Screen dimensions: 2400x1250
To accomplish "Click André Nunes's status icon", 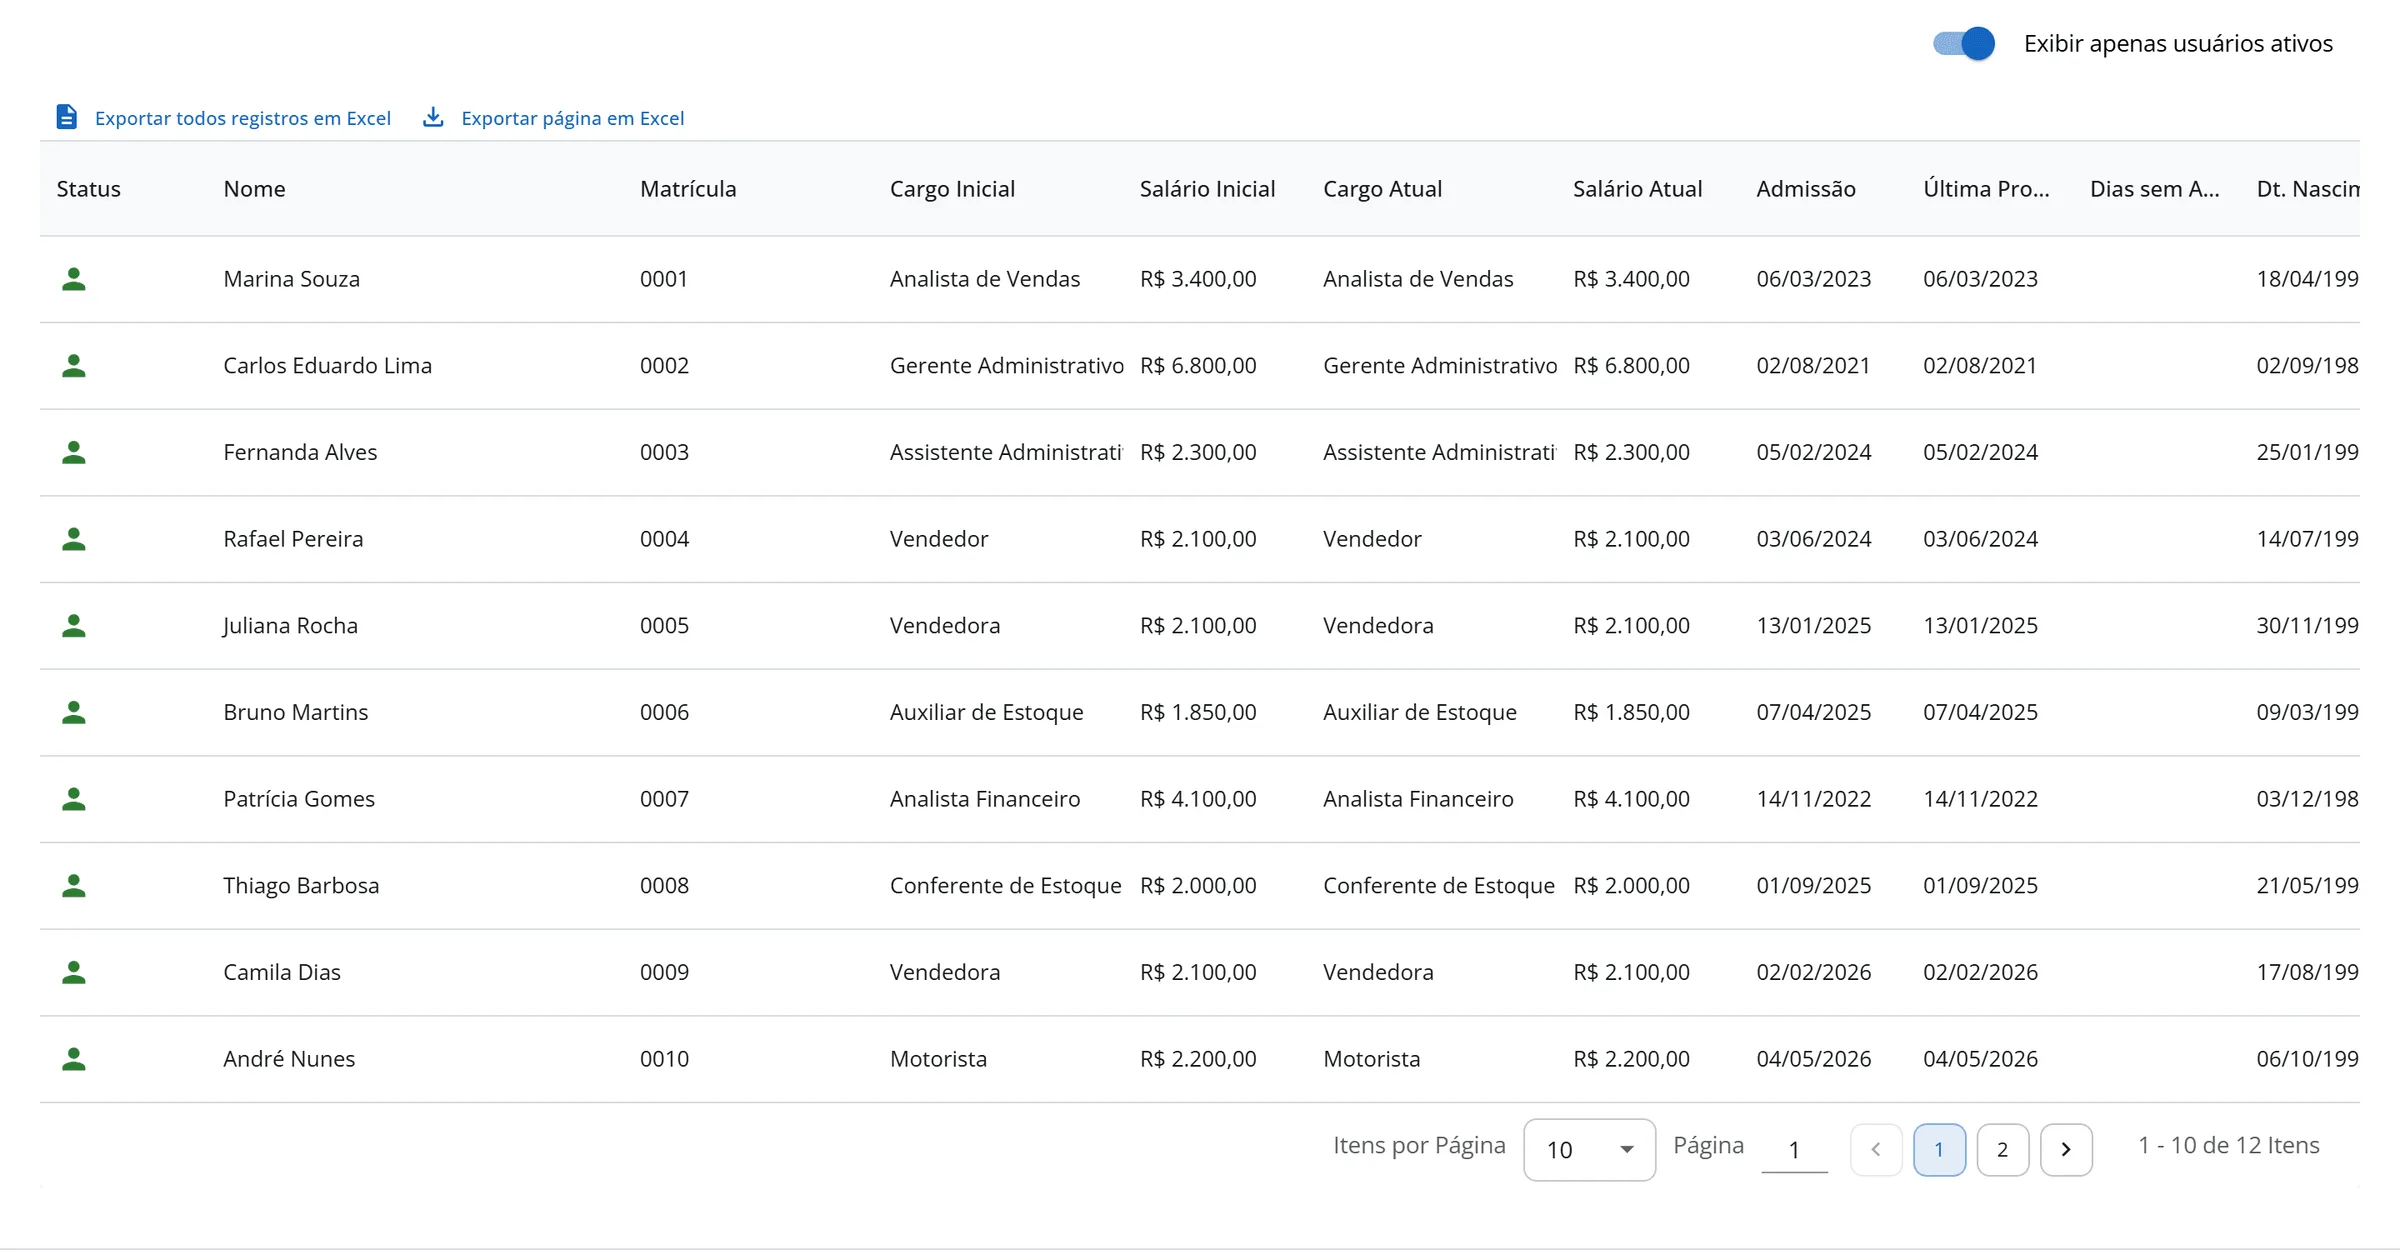I will tap(74, 1059).
